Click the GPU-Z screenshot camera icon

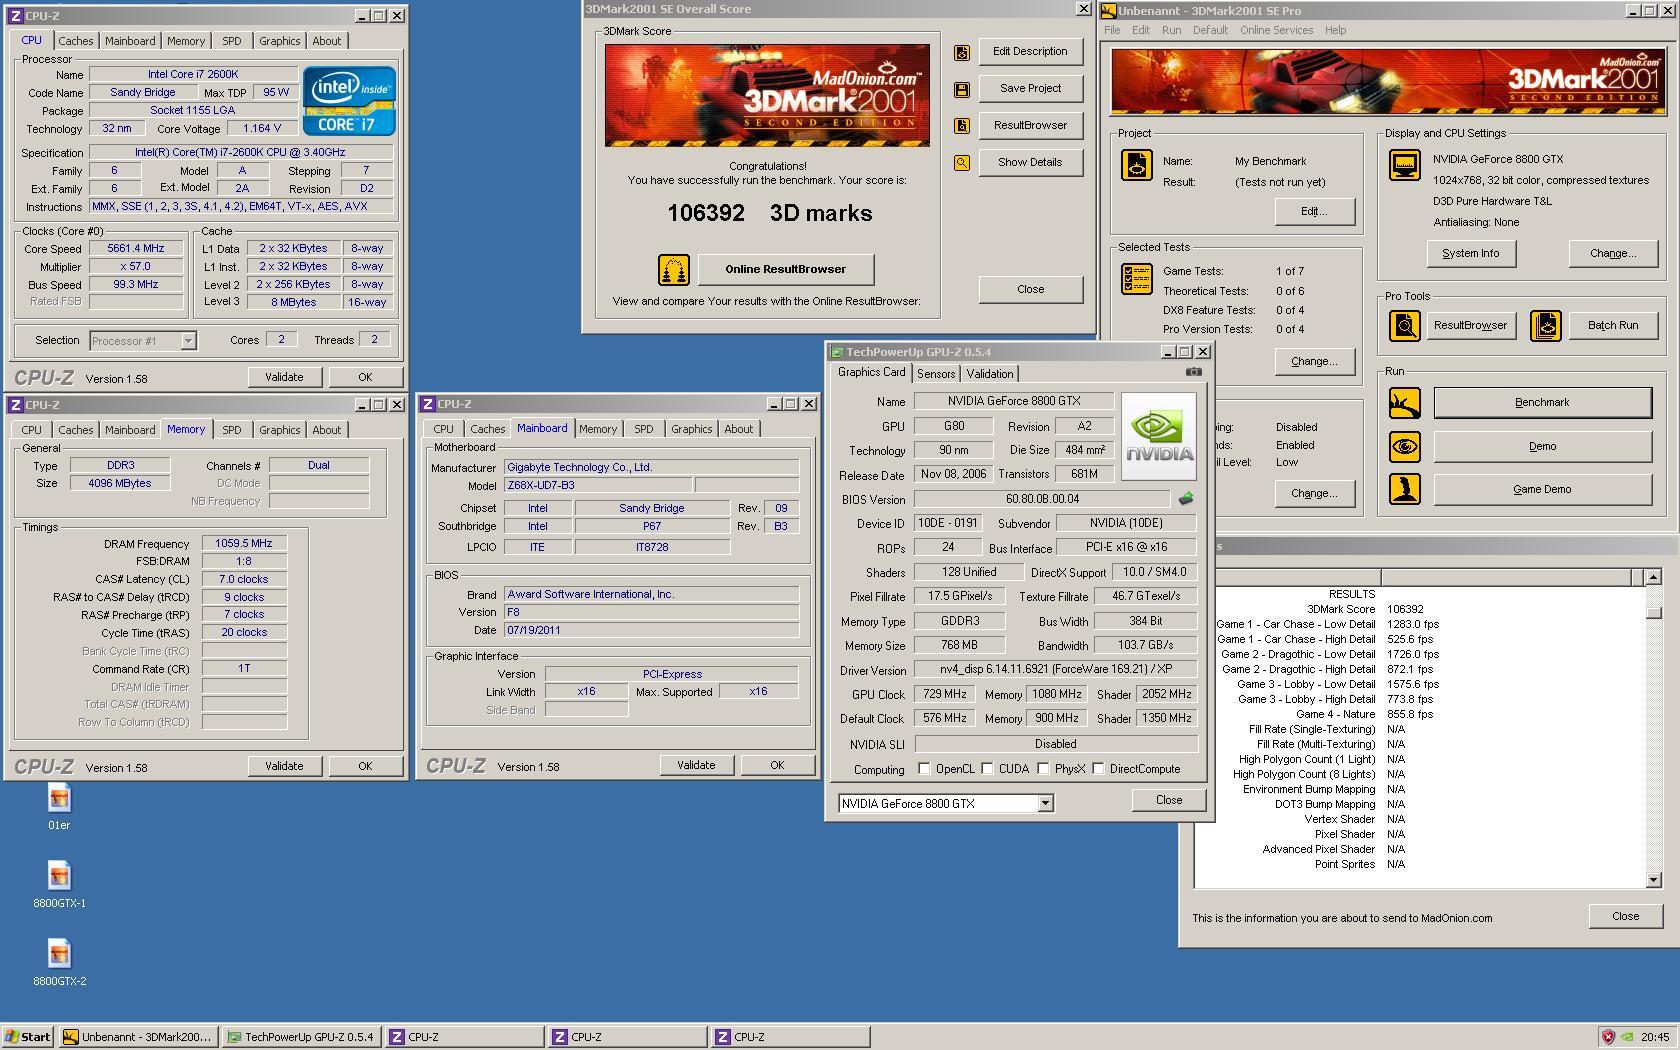(1193, 372)
